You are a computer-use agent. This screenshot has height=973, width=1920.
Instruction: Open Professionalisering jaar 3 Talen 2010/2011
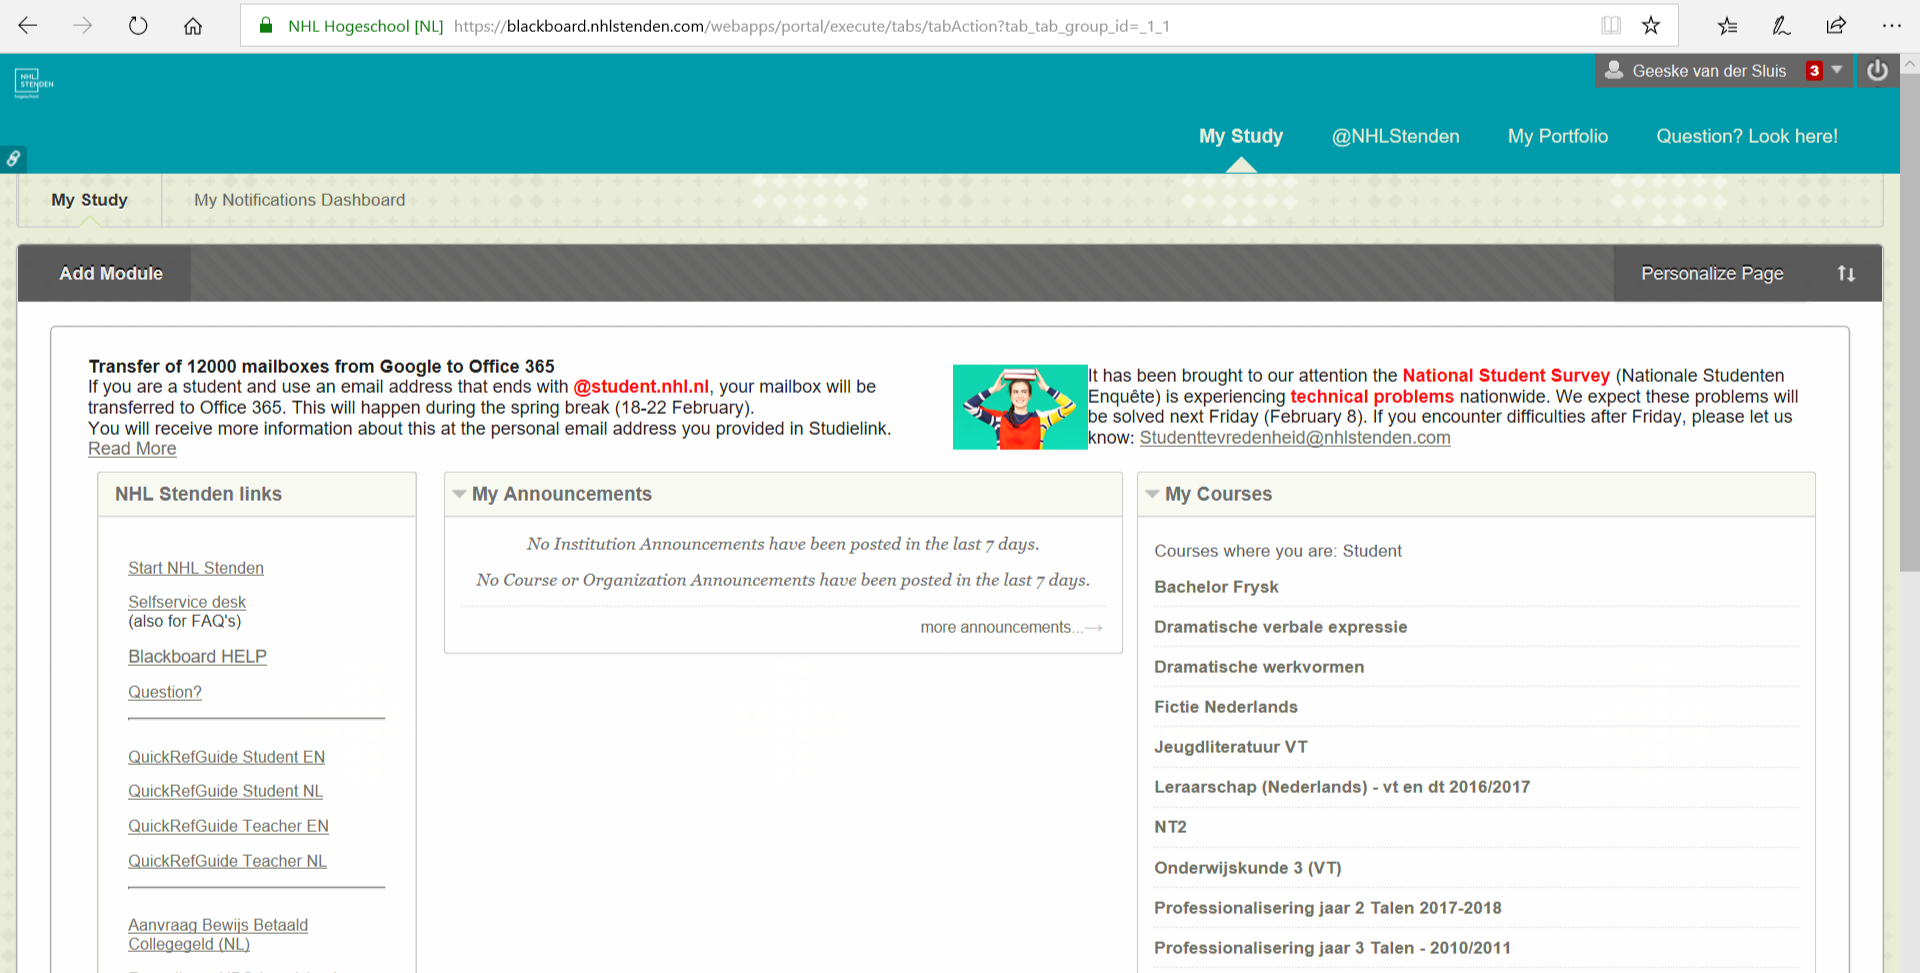coord(1332,948)
